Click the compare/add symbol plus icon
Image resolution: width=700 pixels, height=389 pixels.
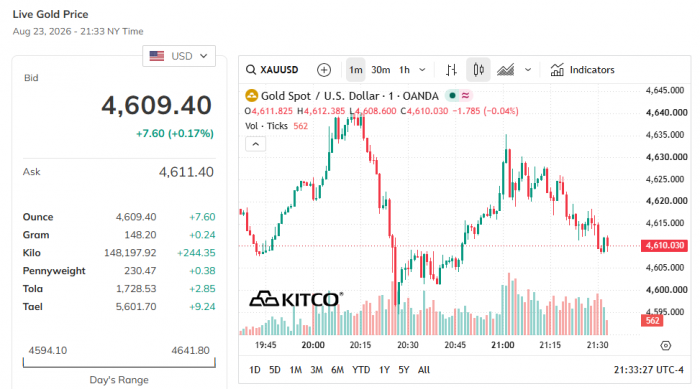324,70
